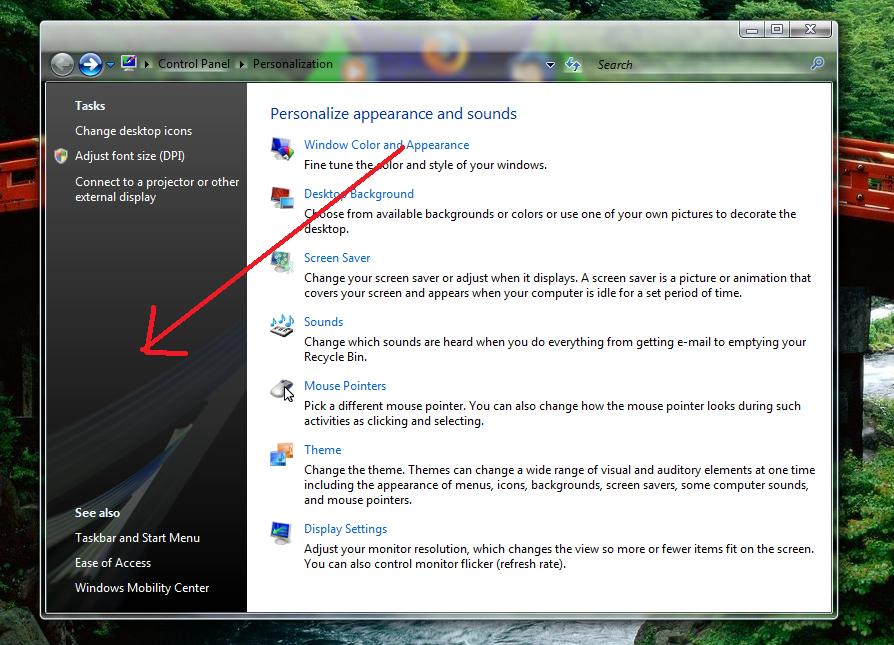Maximize the Personalization window
894x645 pixels.
(x=777, y=30)
